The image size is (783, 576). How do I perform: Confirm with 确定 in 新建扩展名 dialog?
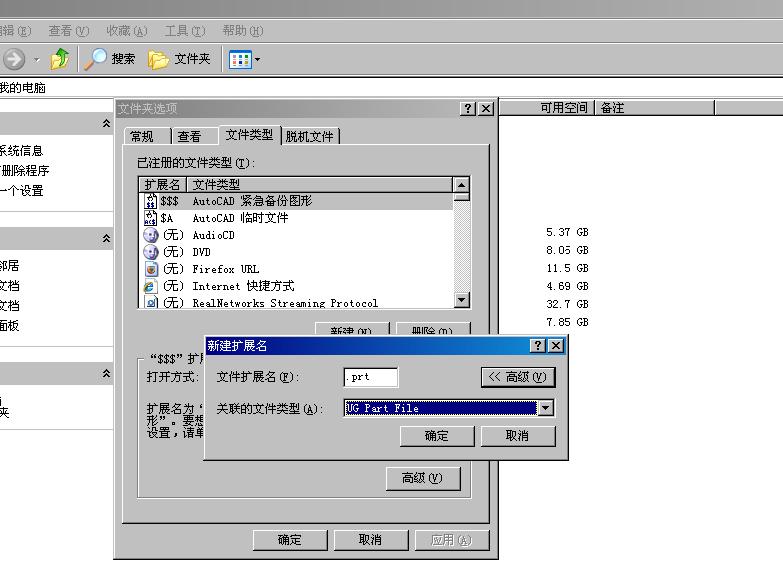pos(437,436)
